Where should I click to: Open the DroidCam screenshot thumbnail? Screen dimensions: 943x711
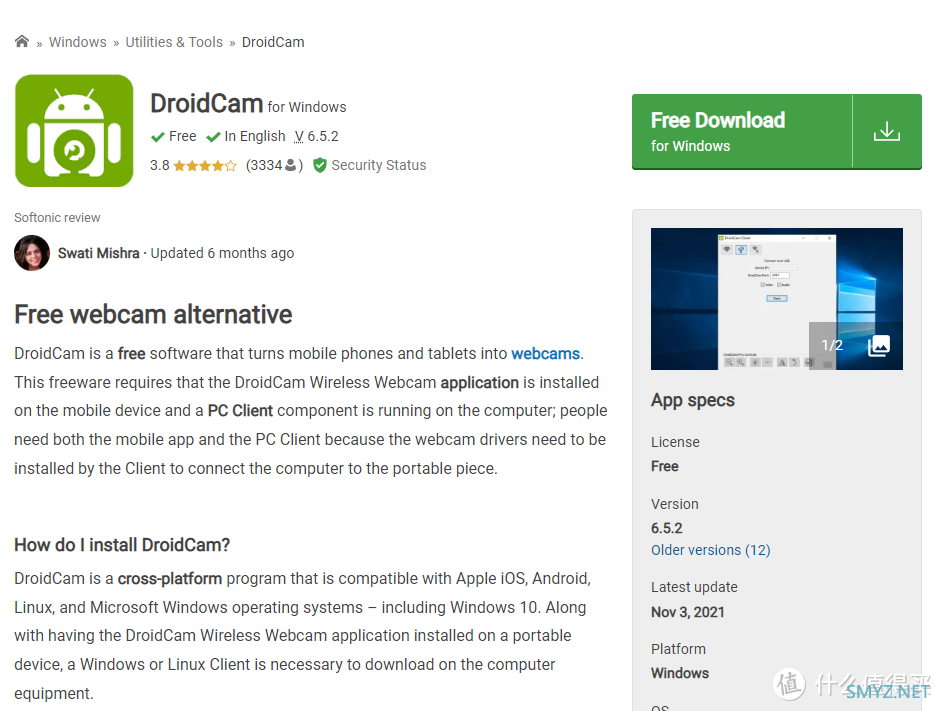click(x=776, y=299)
